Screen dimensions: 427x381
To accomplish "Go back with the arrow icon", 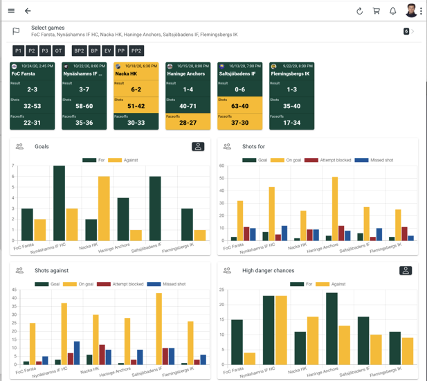I will [28, 11].
